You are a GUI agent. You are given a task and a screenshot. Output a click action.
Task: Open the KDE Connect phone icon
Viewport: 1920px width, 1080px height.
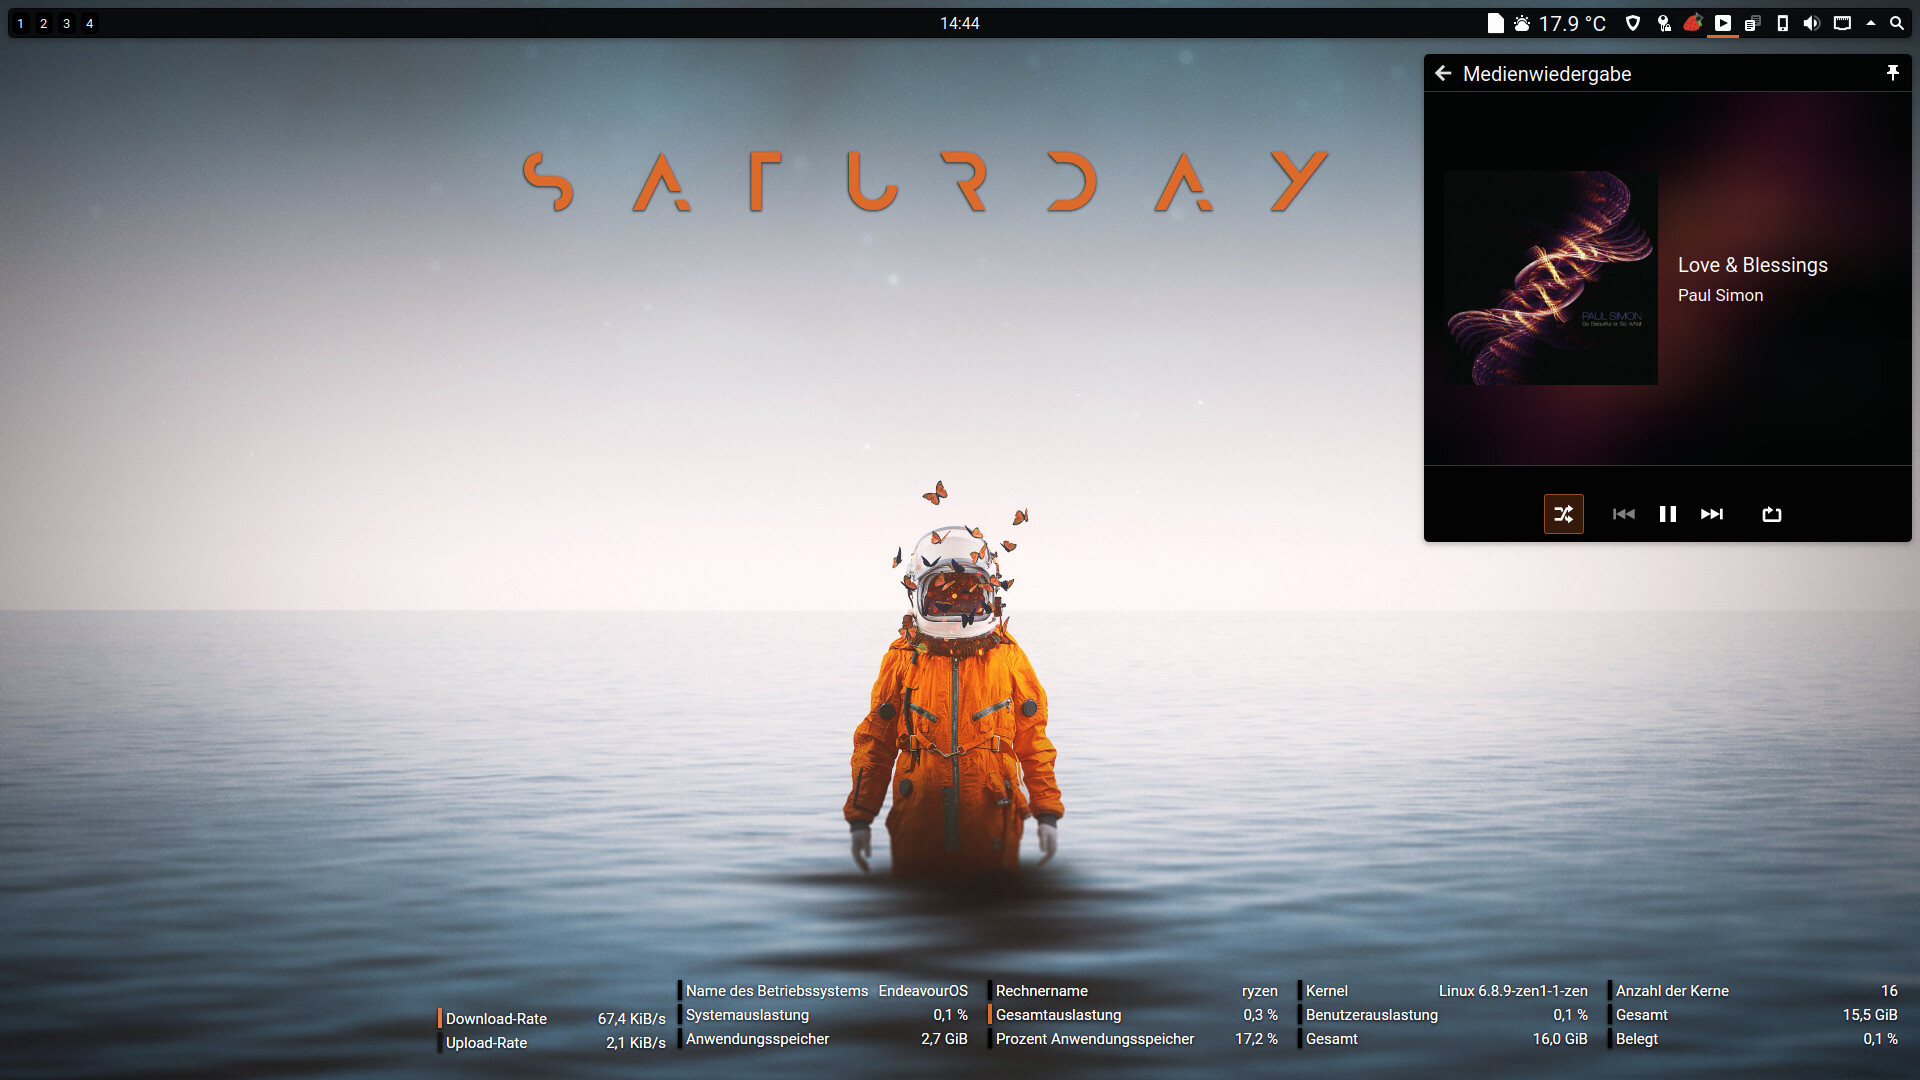click(1782, 23)
